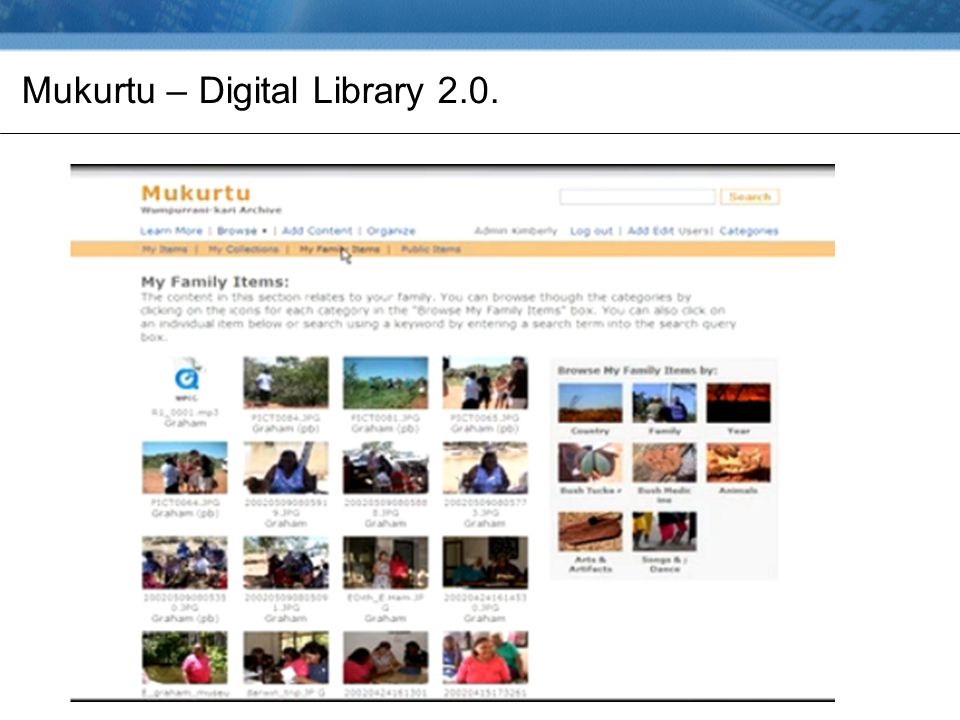Open the photo thumbnail ending 0509 1.JPG

286,563
